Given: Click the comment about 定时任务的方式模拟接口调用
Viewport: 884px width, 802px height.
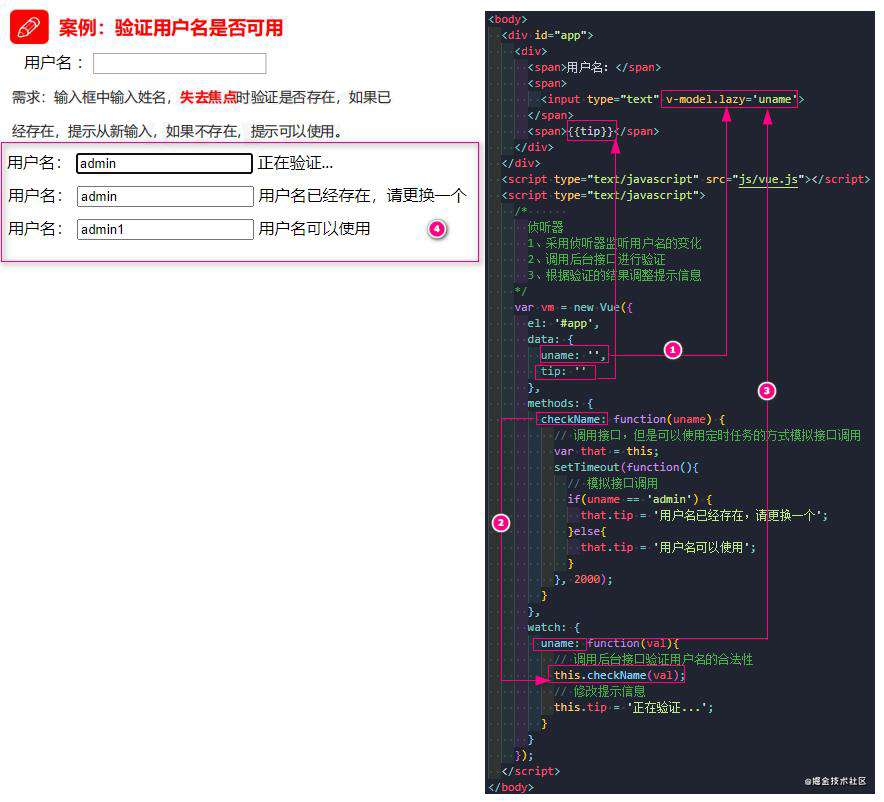Looking at the screenshot, I should click(708, 435).
